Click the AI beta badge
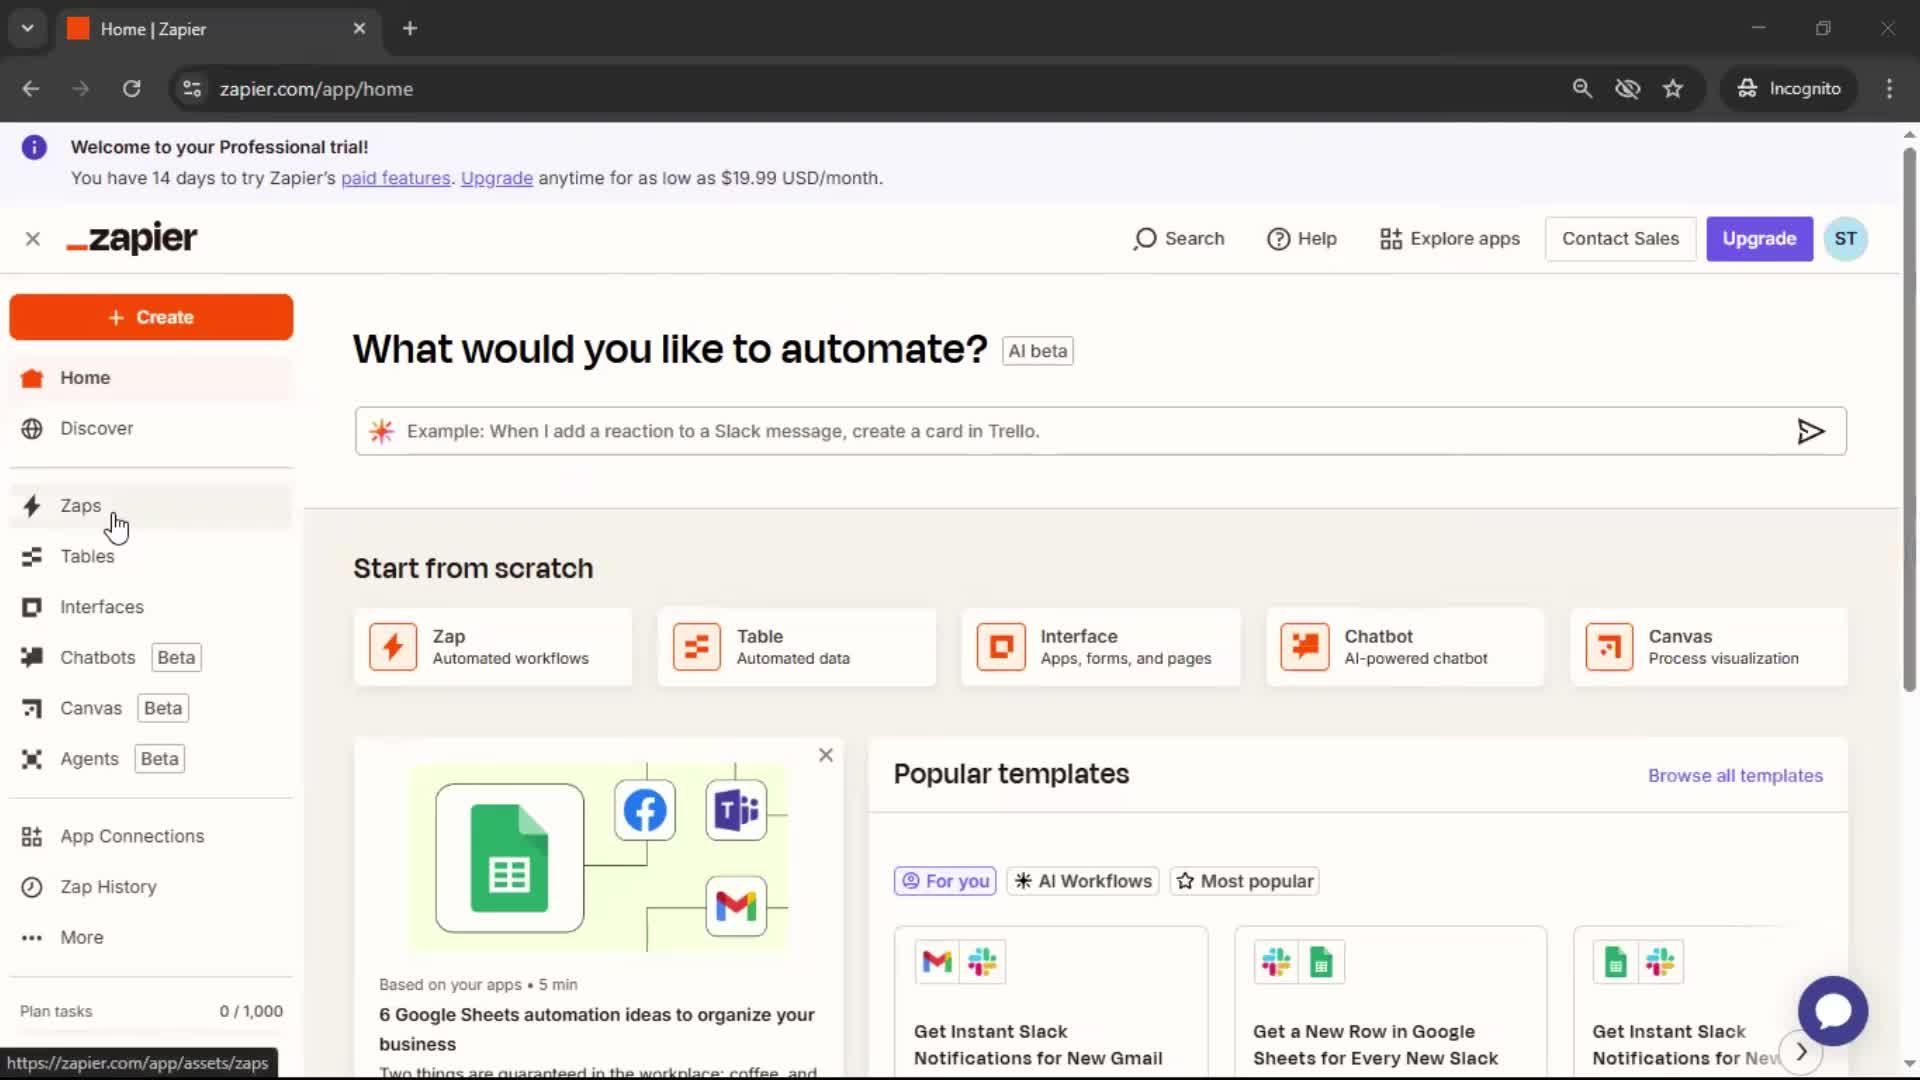 1037,351
